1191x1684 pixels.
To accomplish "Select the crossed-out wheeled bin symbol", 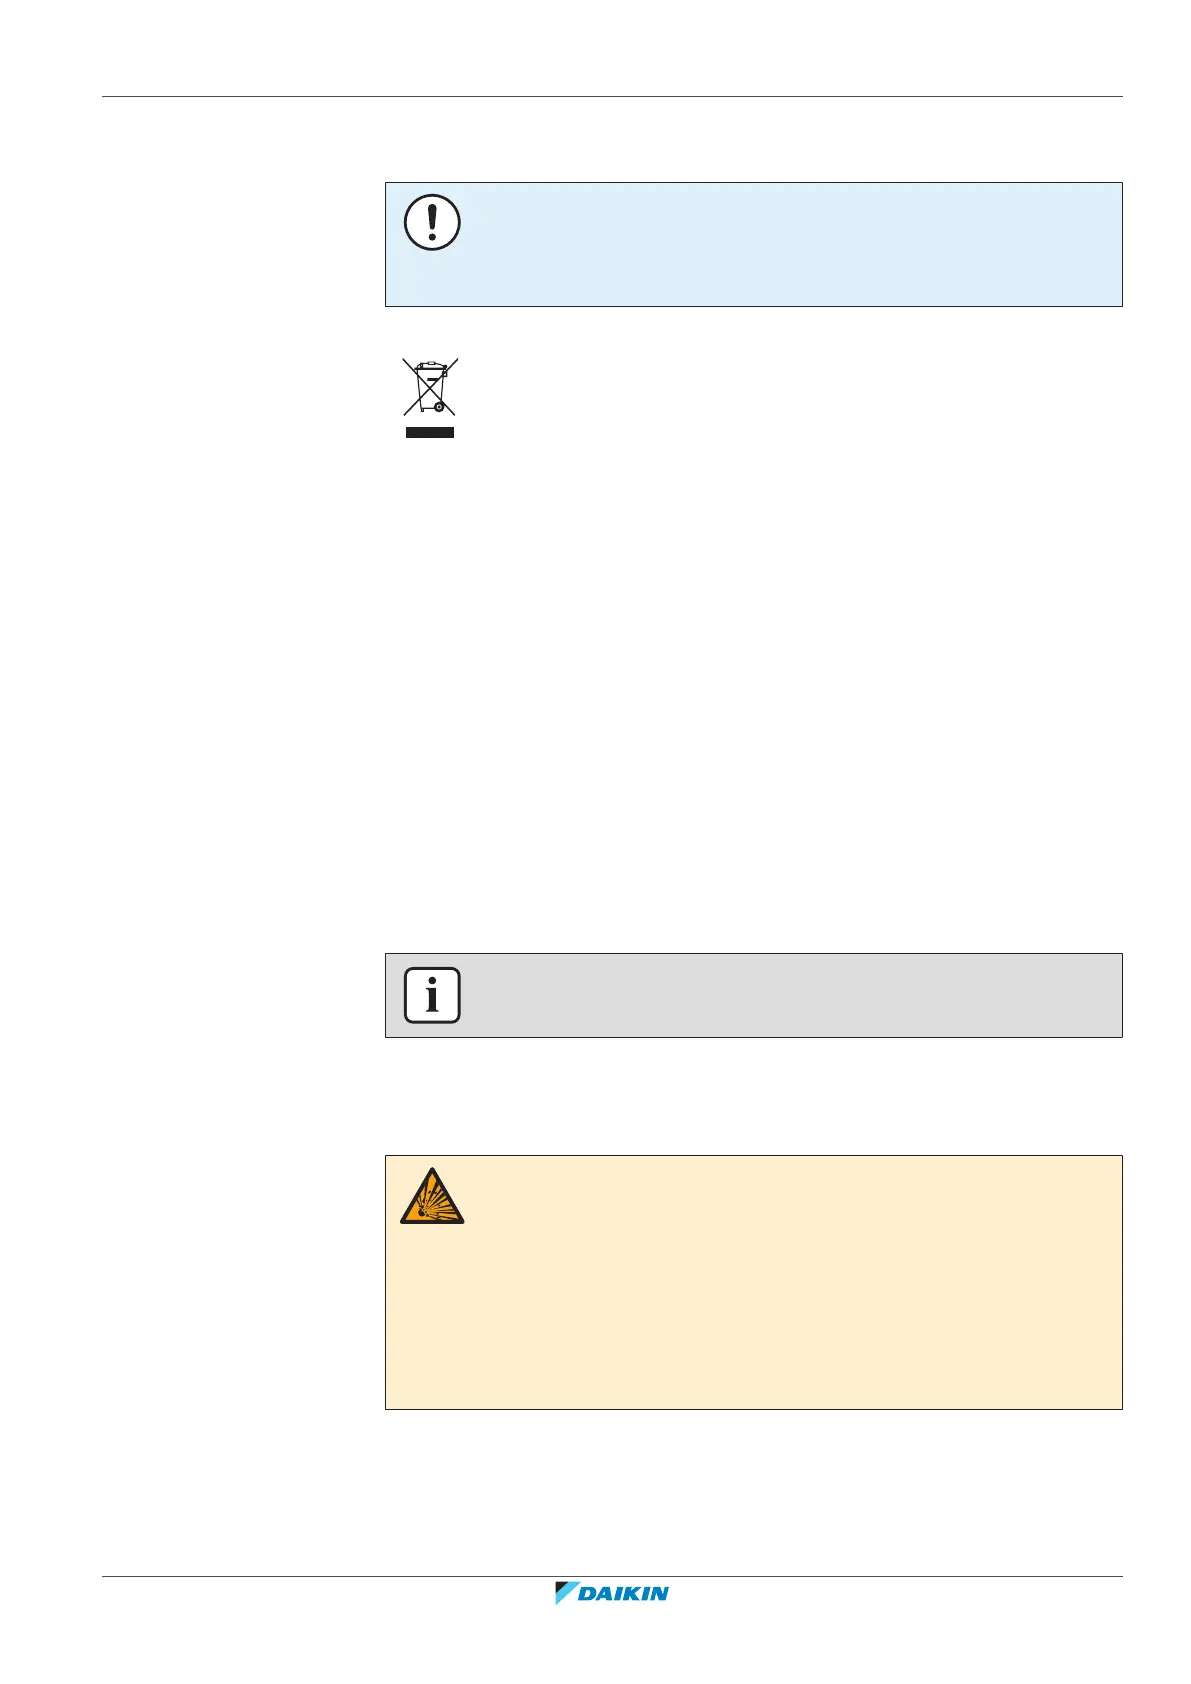I will (x=430, y=386).
